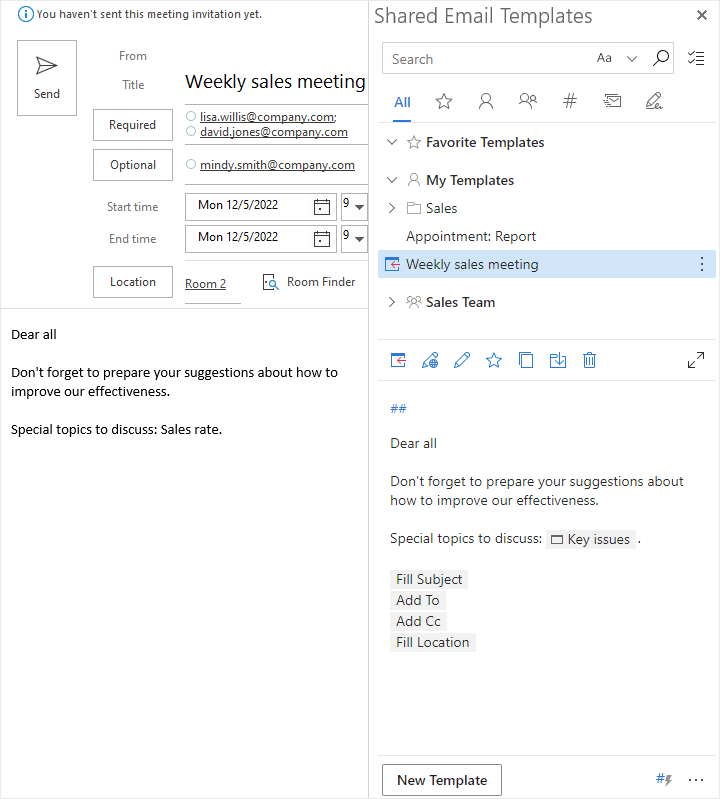The image size is (720, 799).
Task: Close the Shared Email Templates pane
Action: (x=702, y=15)
